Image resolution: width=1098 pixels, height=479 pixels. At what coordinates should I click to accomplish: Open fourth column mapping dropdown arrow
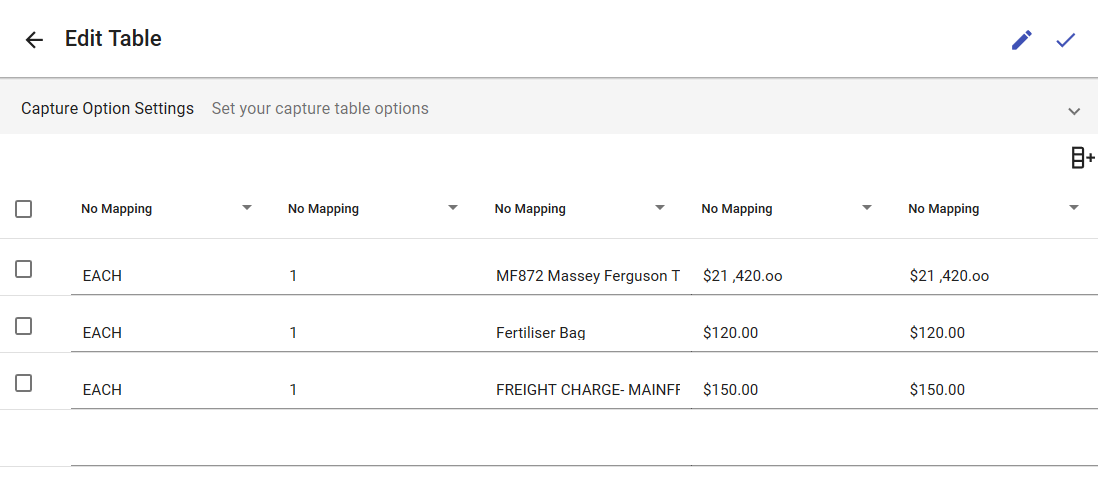click(x=867, y=208)
